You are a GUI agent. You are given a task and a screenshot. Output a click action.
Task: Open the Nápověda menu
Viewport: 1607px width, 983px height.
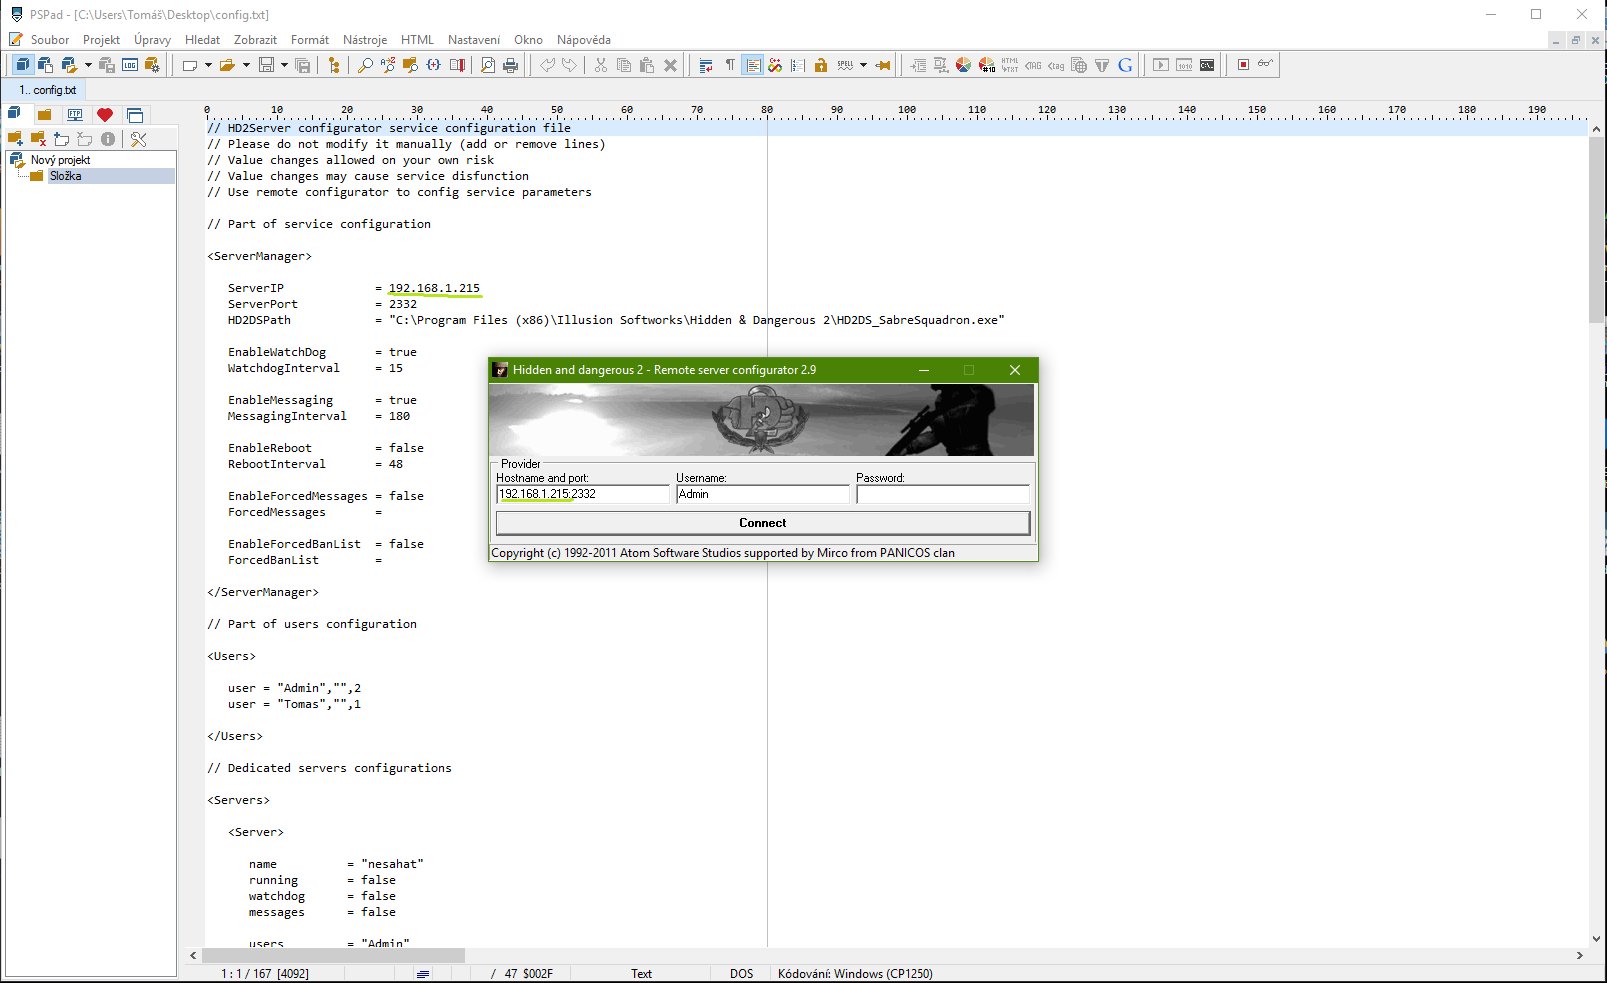[x=584, y=40]
